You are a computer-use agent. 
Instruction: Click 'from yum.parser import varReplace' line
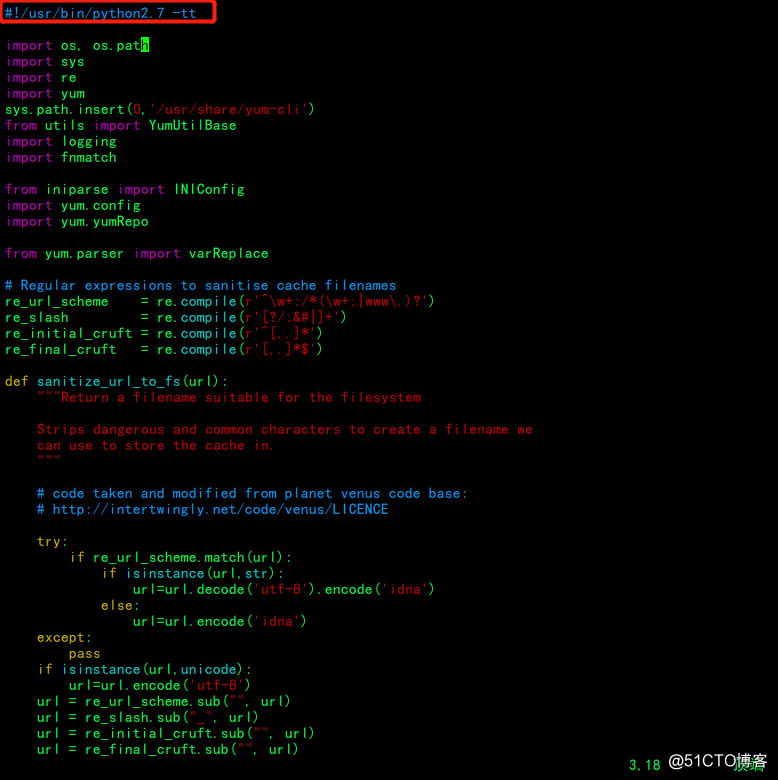(137, 254)
